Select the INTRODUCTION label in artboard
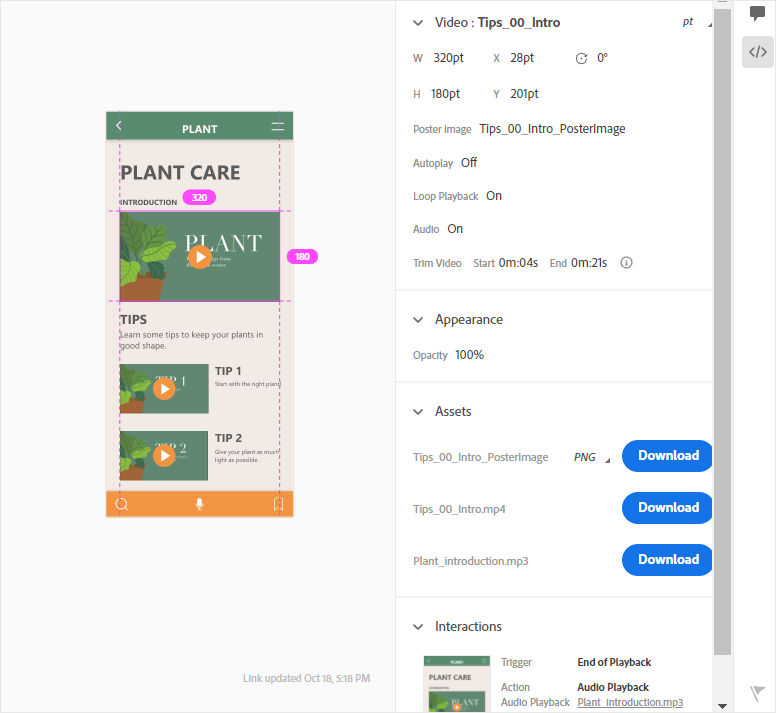The width and height of the screenshot is (776, 713). [x=148, y=202]
